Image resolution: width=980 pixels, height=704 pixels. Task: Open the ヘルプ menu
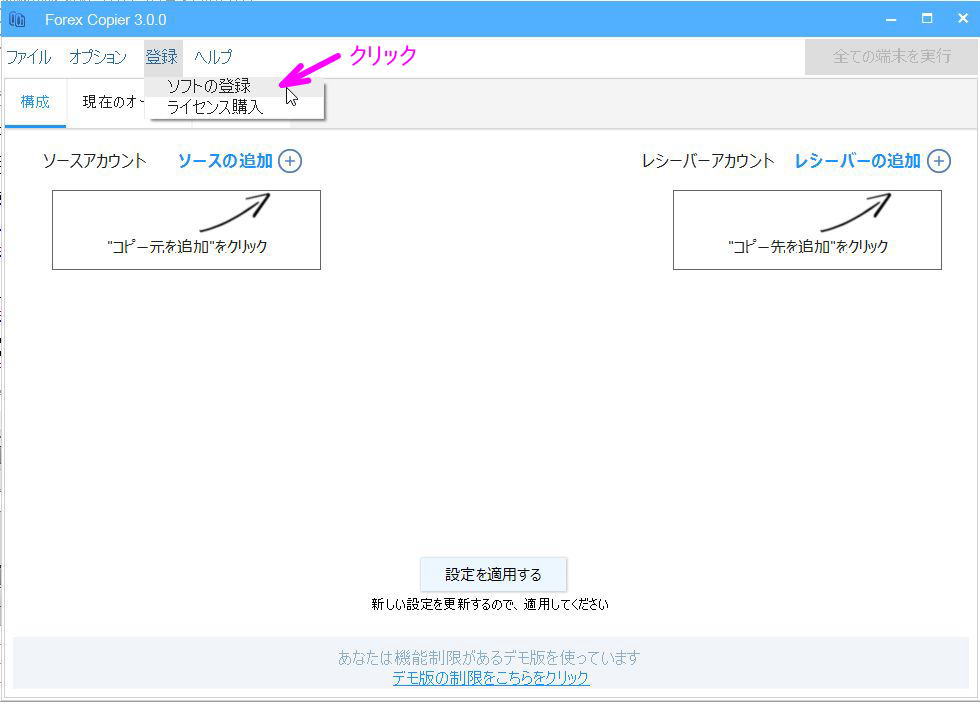tap(213, 57)
